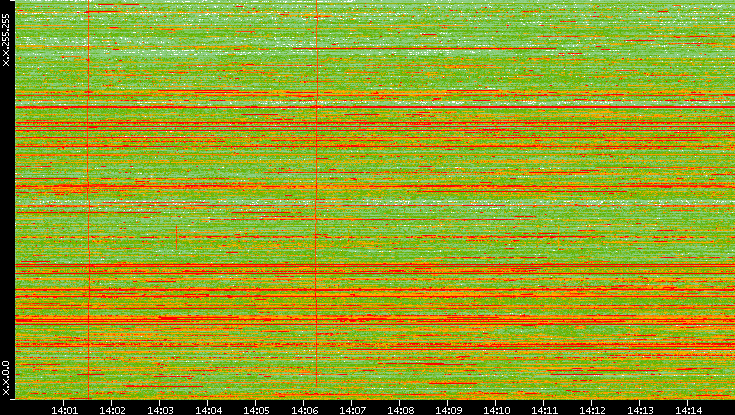Click the x.x.255.255 address axis label
Screen dimensions: 735x415
click(6, 40)
